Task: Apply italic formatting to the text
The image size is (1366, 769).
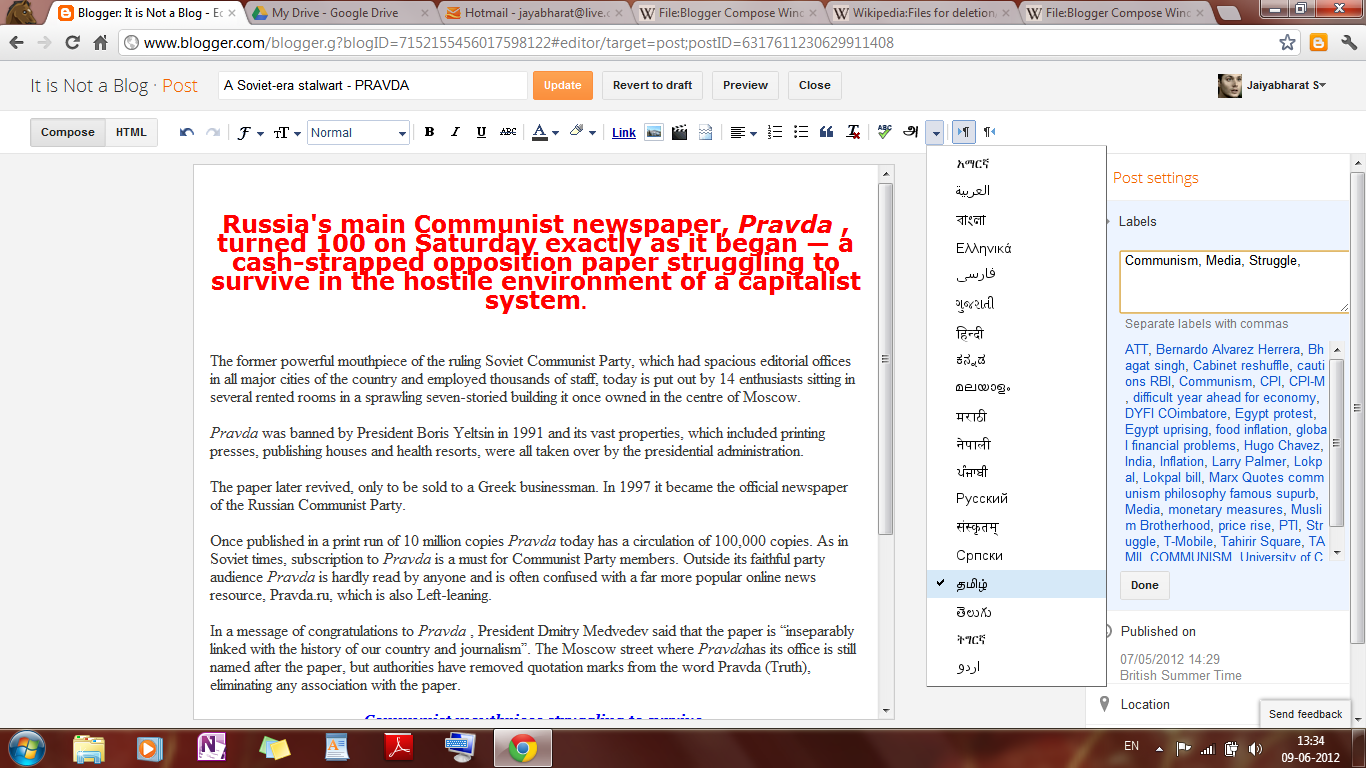Action: [x=455, y=132]
